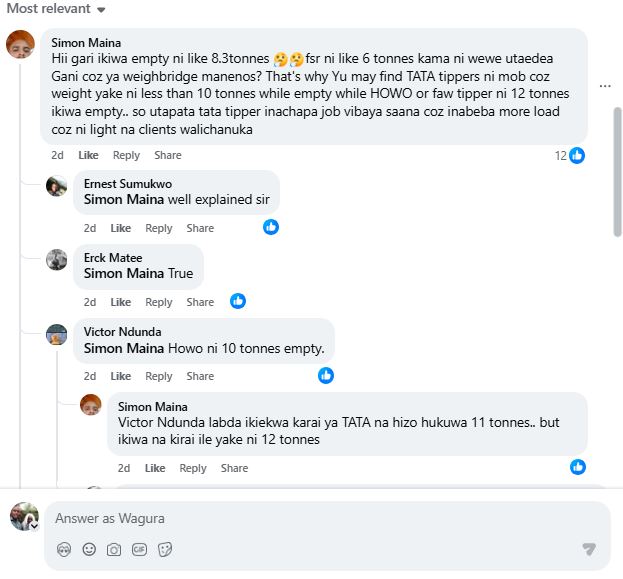This screenshot has width=623, height=579.
Task: Open the GIF picker
Action: point(139,549)
